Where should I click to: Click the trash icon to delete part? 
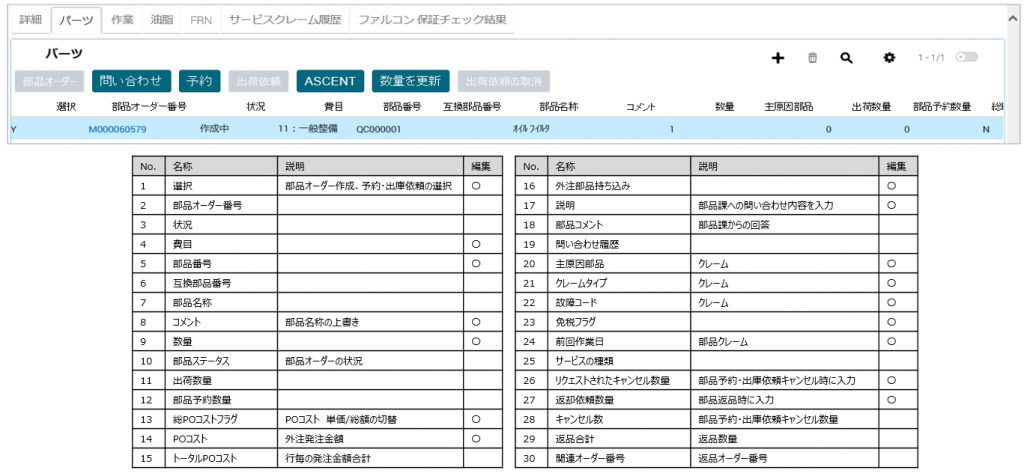click(812, 58)
